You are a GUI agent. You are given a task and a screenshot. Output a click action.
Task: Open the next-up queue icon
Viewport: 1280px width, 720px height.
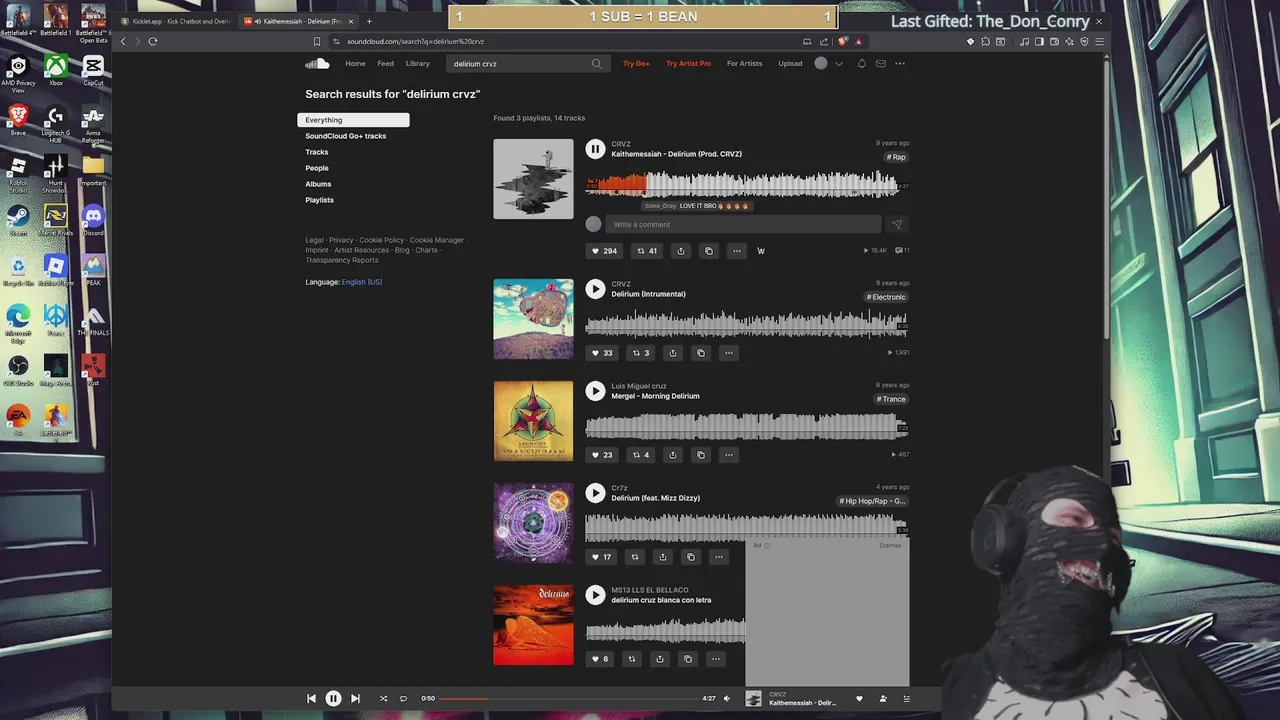(906, 699)
